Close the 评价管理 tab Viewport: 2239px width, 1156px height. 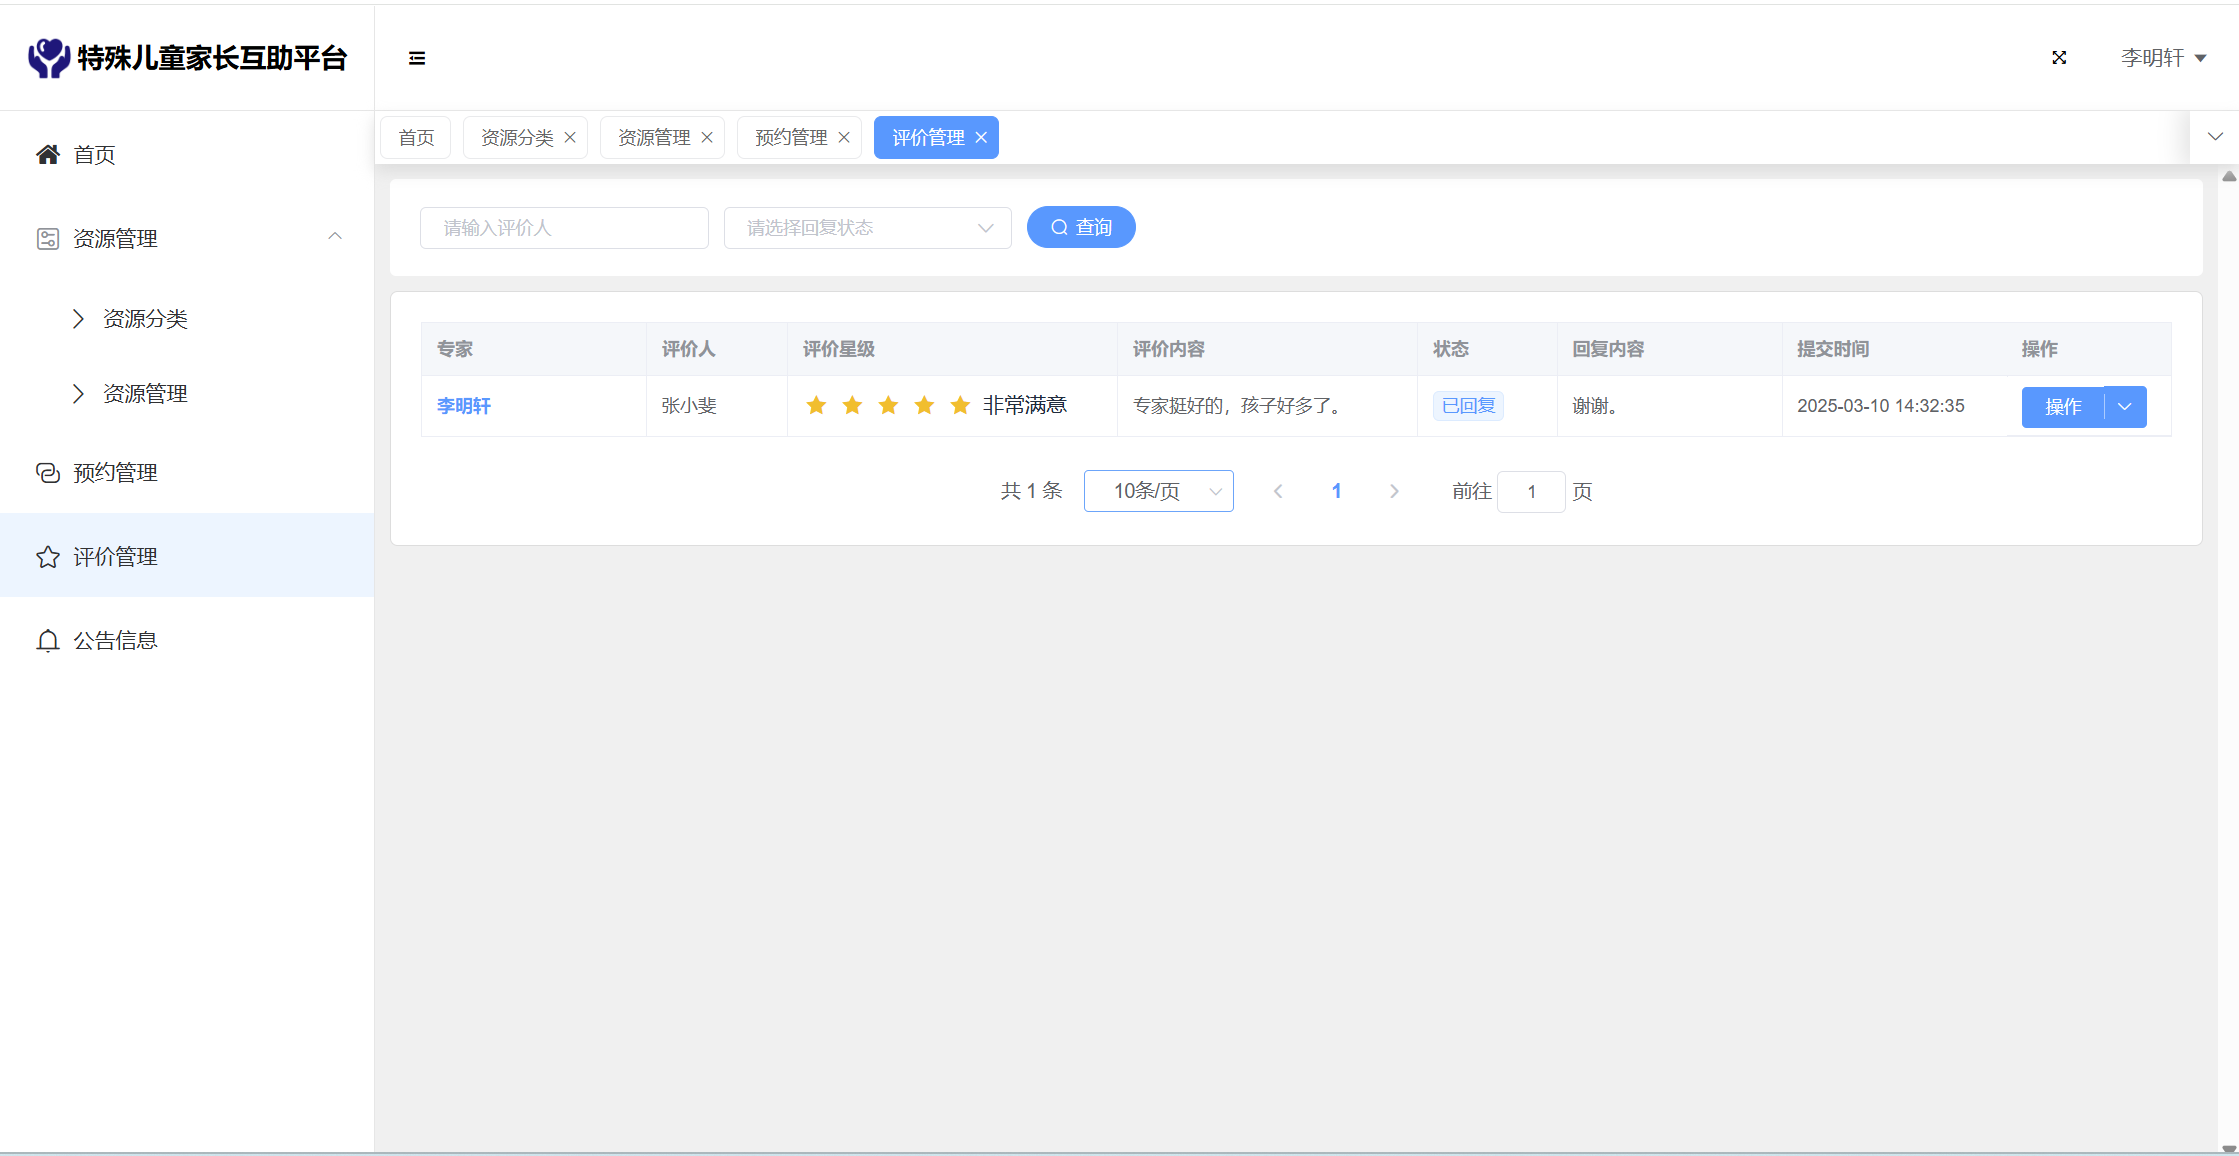(981, 137)
